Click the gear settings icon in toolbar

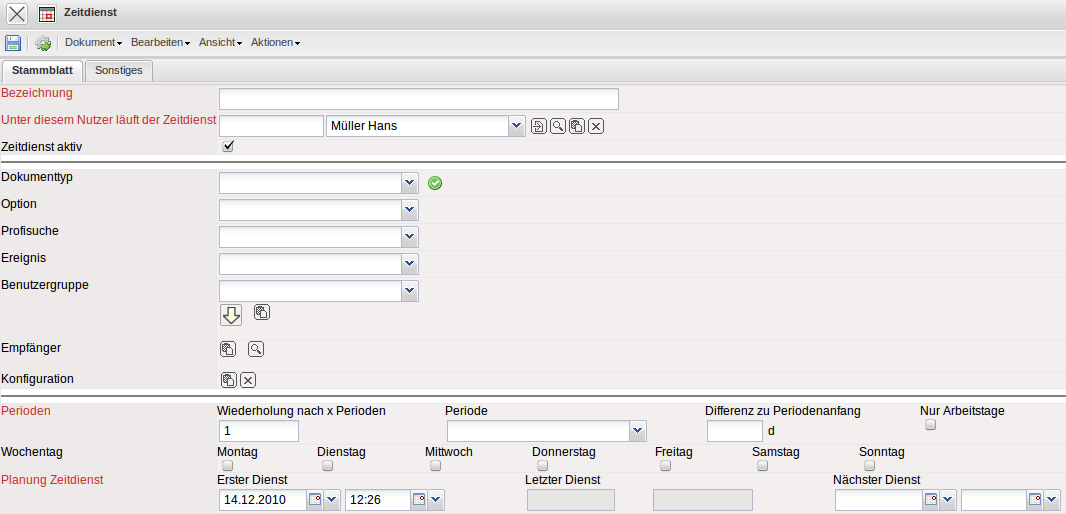click(43, 43)
